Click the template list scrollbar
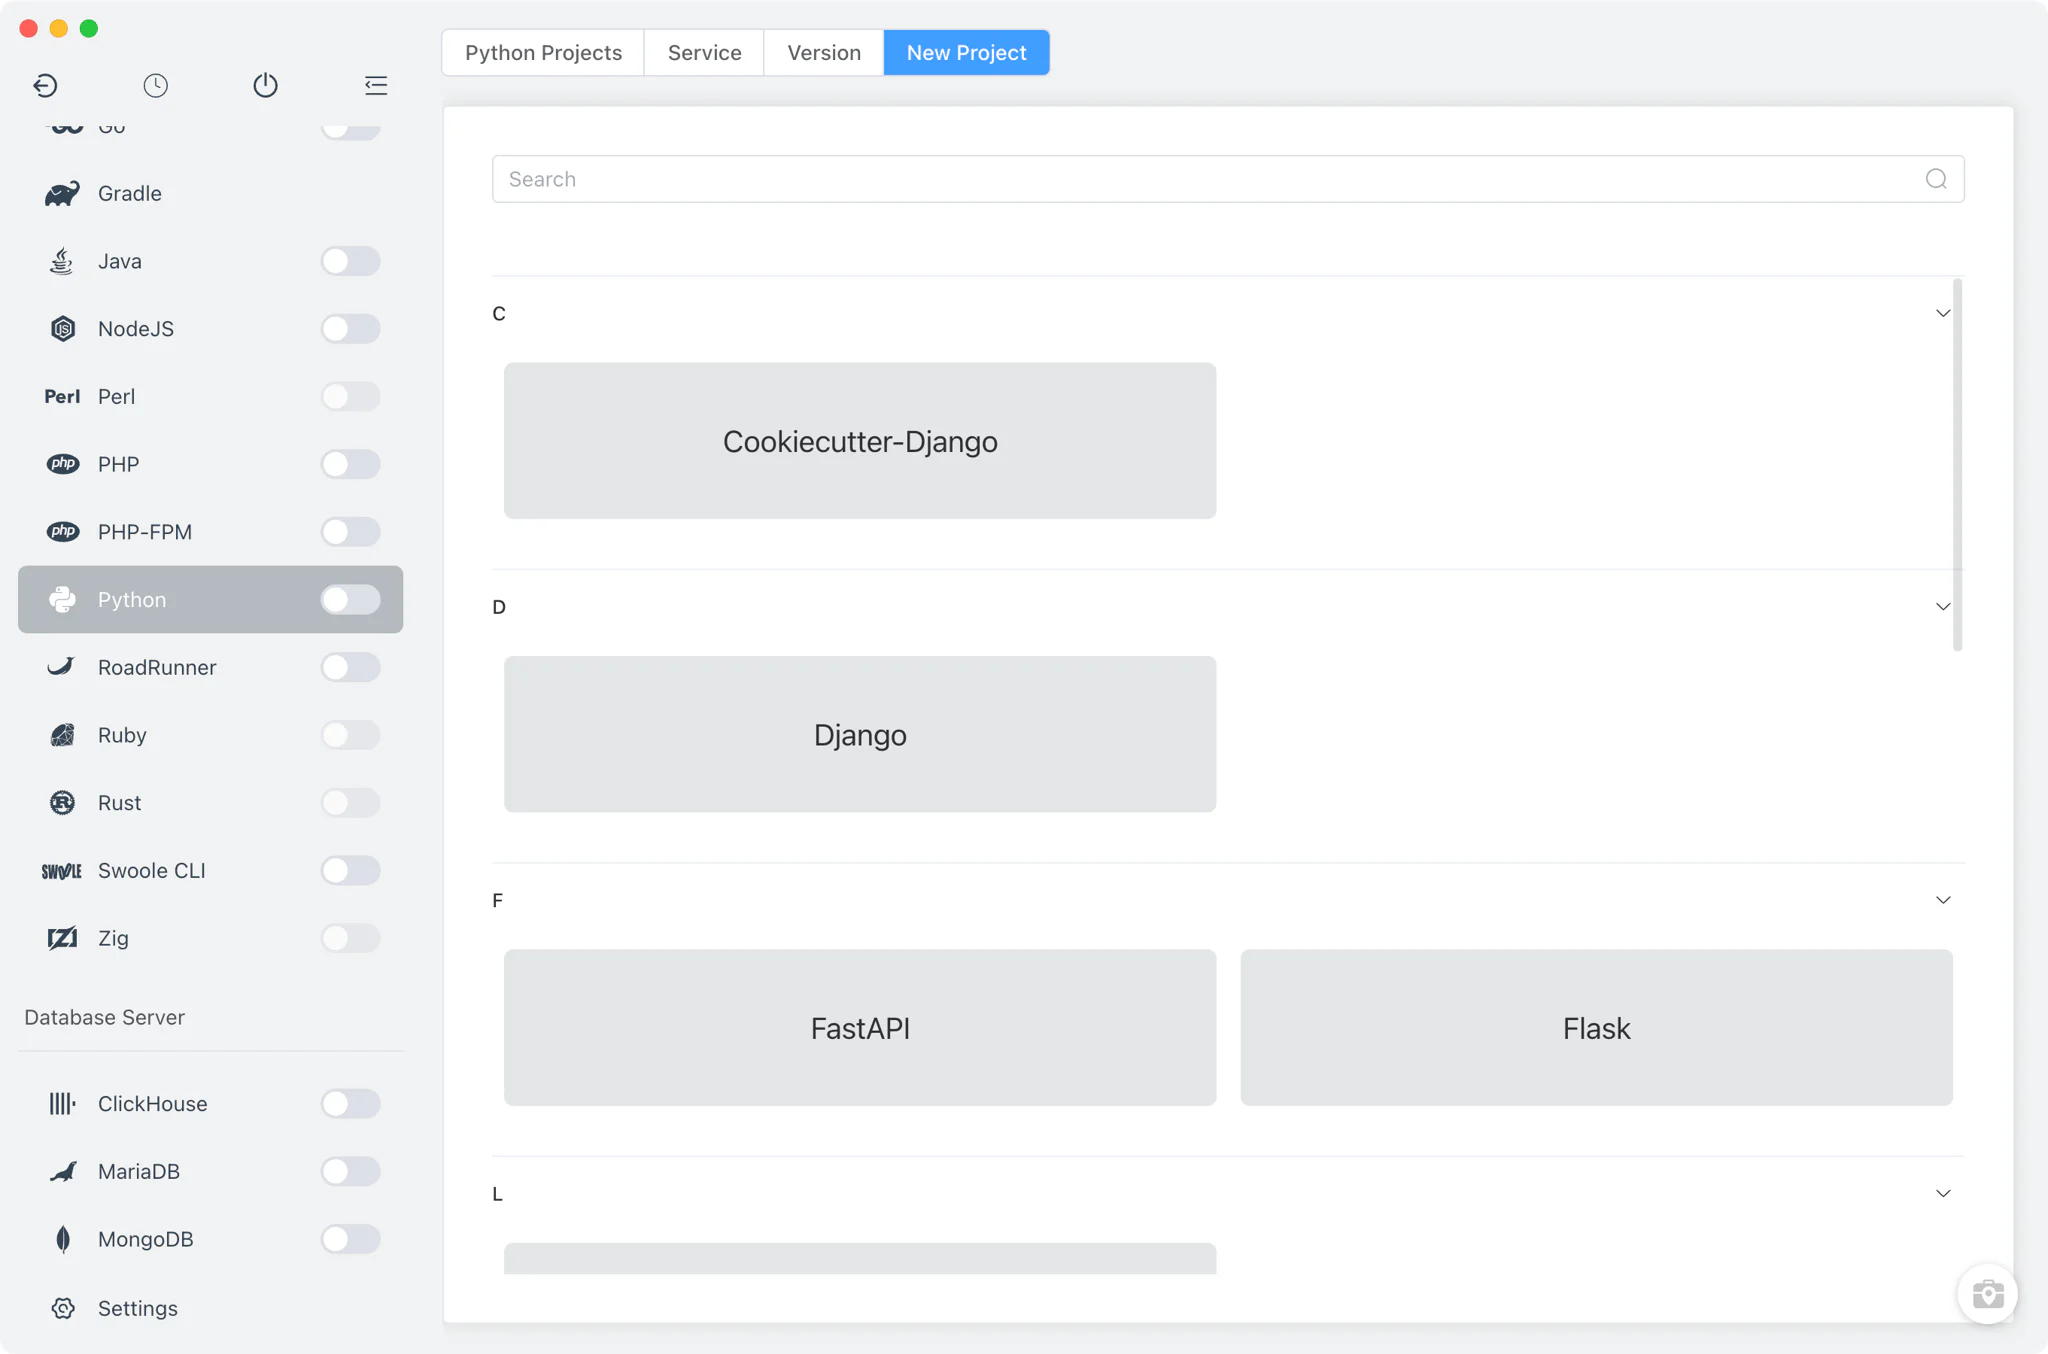The height and width of the screenshot is (1354, 2048). click(x=1958, y=465)
